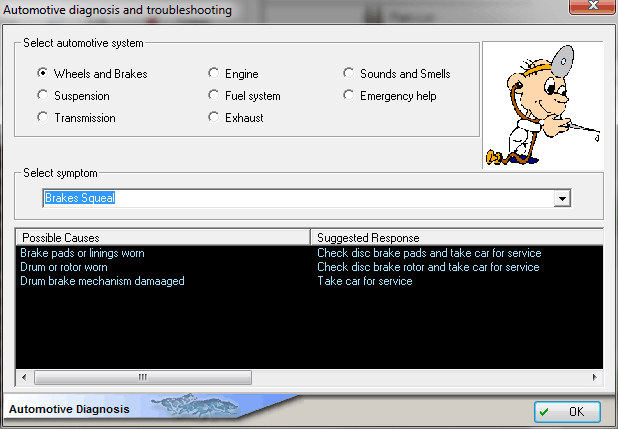
Task: Select Sounds and Smells option
Action: (349, 74)
